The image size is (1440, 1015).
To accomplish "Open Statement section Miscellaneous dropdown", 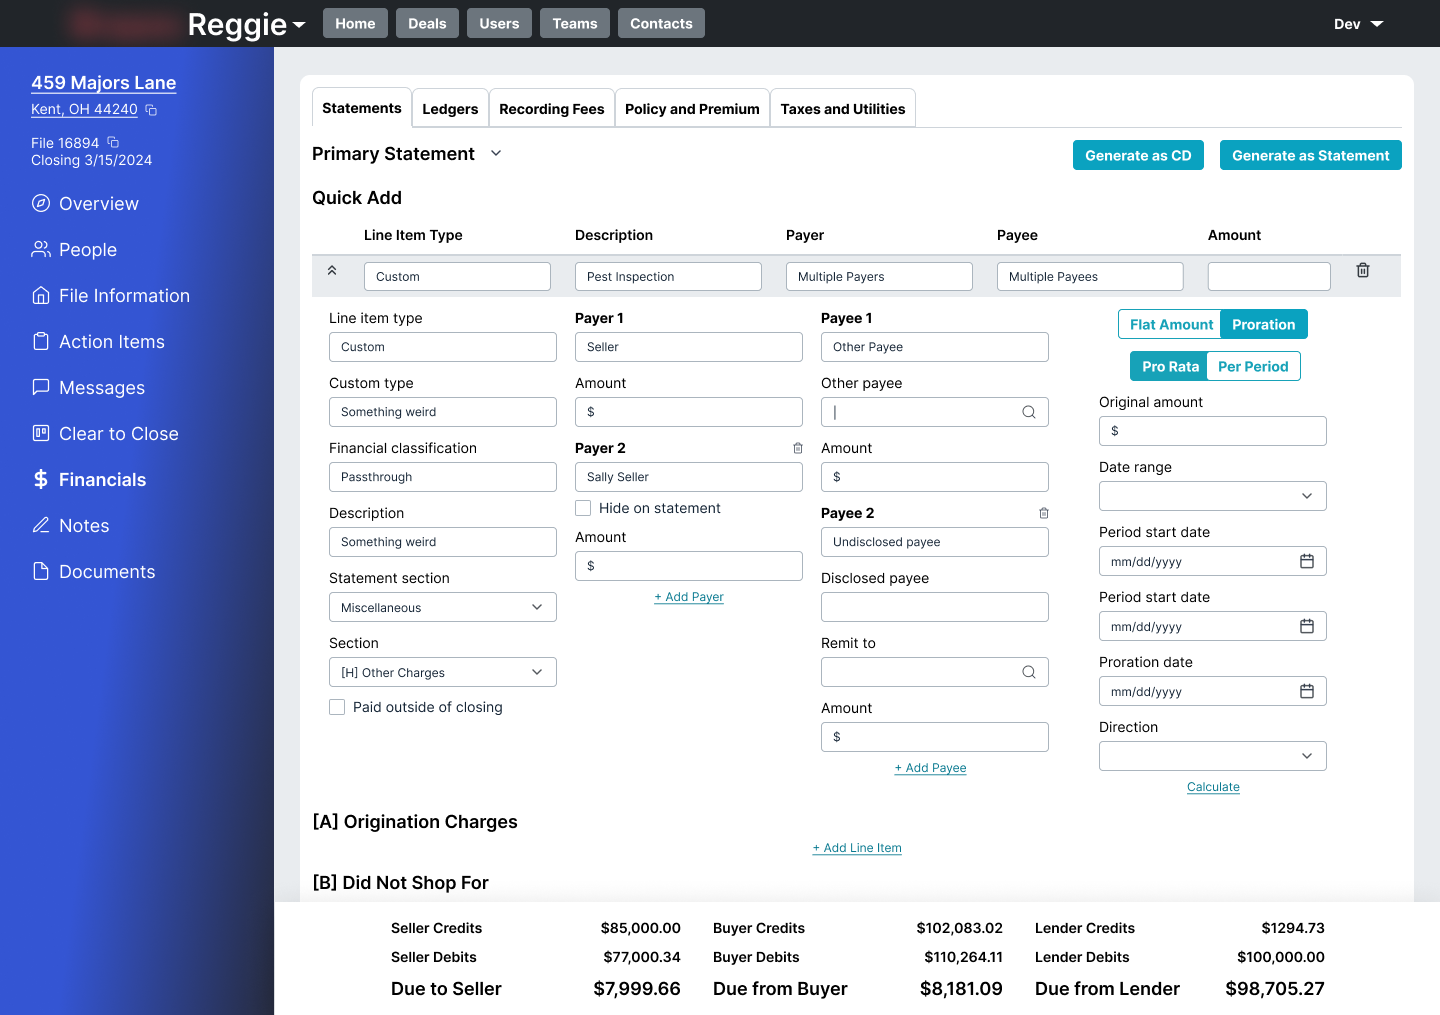I will [443, 607].
